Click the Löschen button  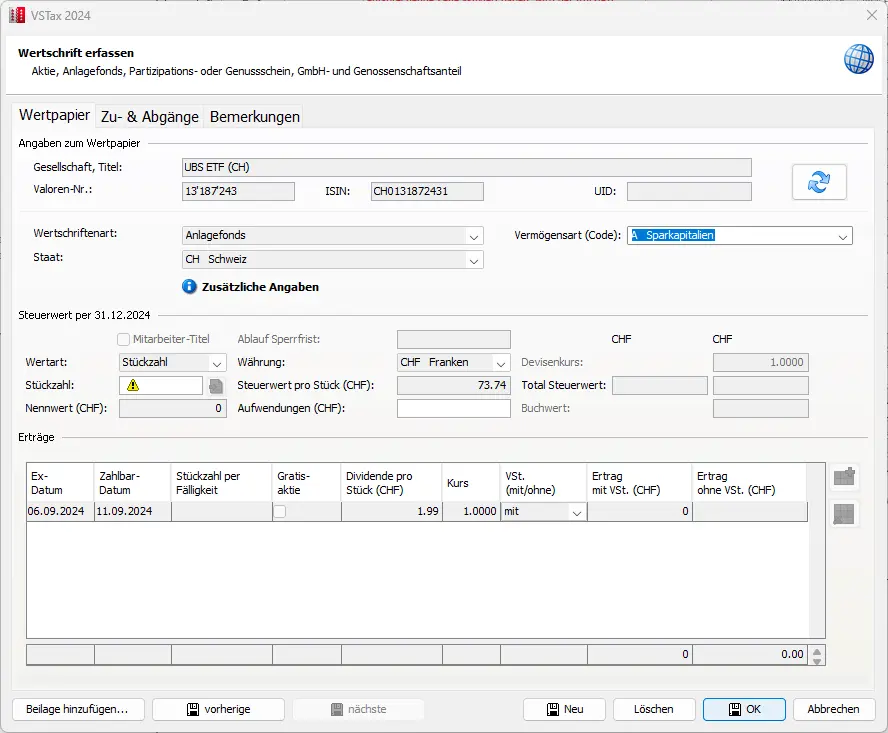click(653, 709)
